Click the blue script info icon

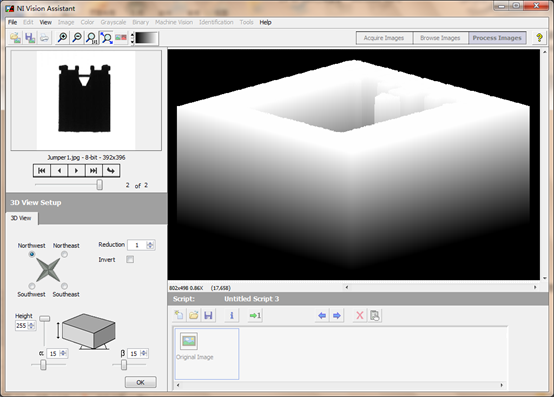coord(232,315)
